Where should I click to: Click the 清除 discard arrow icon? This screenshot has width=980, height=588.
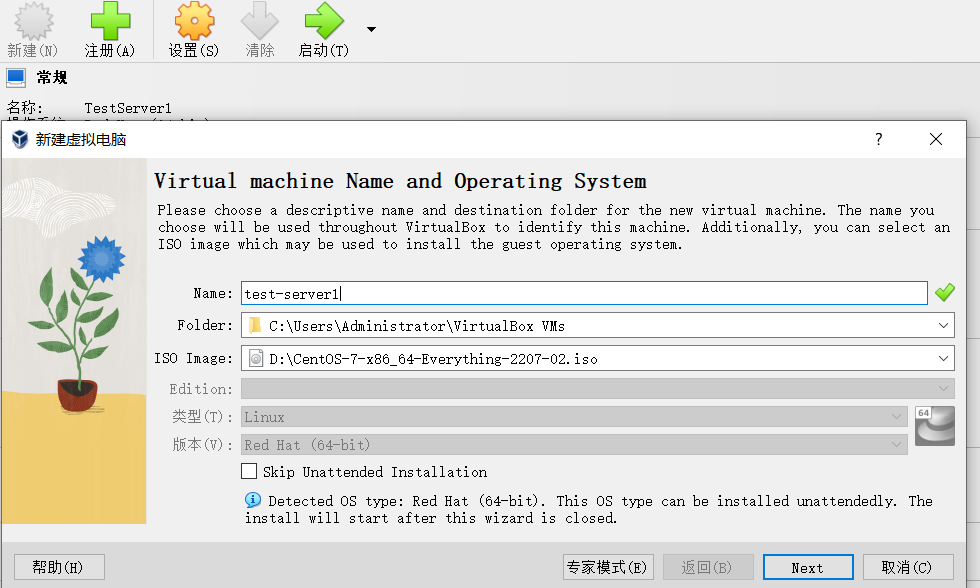point(259,21)
